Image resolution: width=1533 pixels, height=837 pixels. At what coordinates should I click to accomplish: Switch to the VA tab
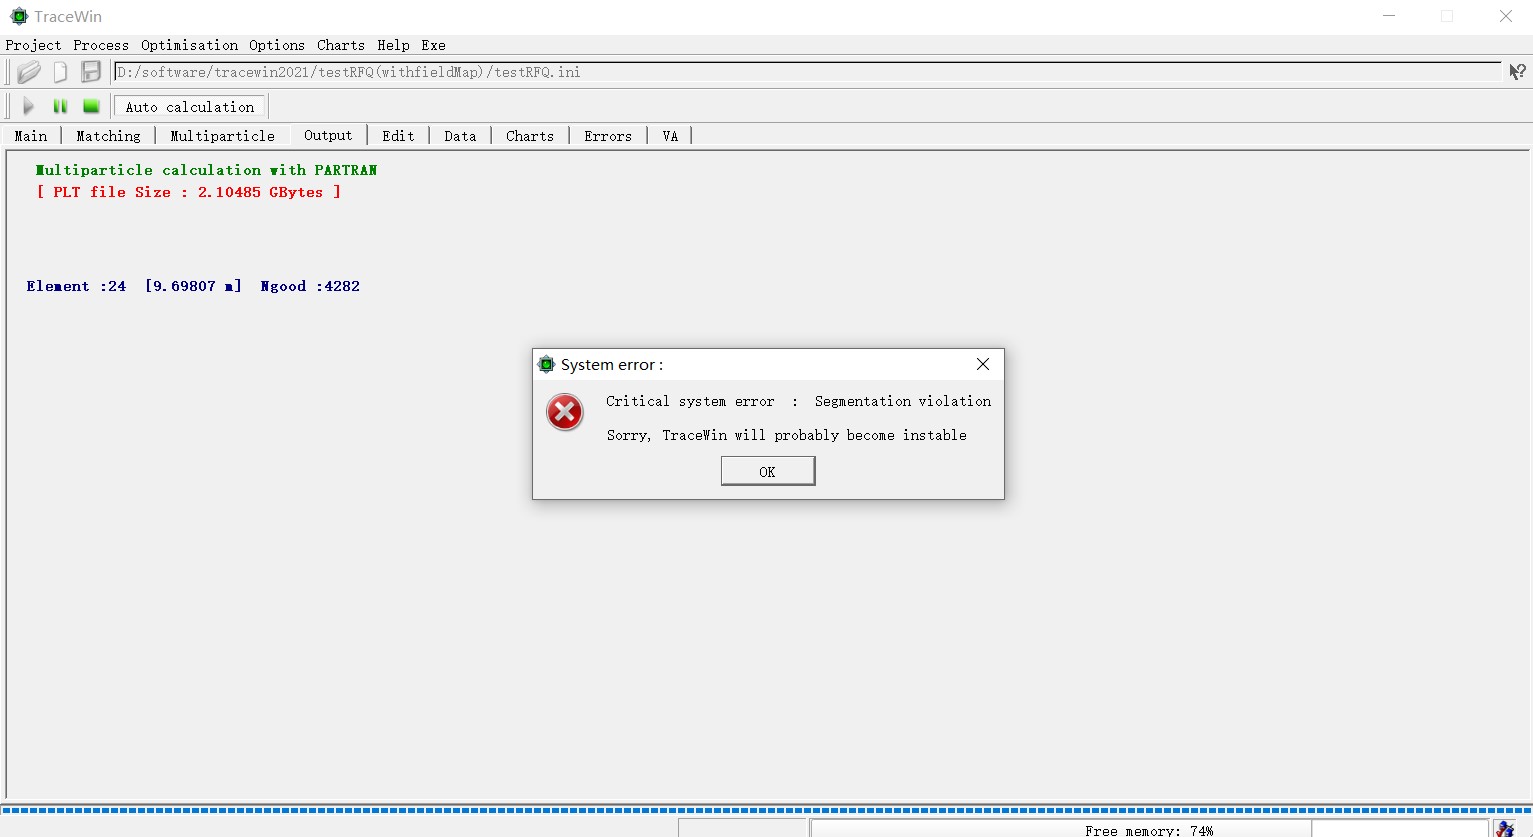pos(670,136)
